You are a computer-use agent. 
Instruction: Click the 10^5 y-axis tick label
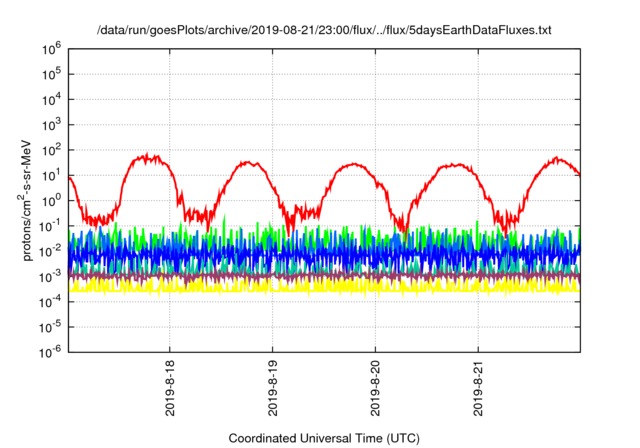pyautogui.click(x=51, y=75)
